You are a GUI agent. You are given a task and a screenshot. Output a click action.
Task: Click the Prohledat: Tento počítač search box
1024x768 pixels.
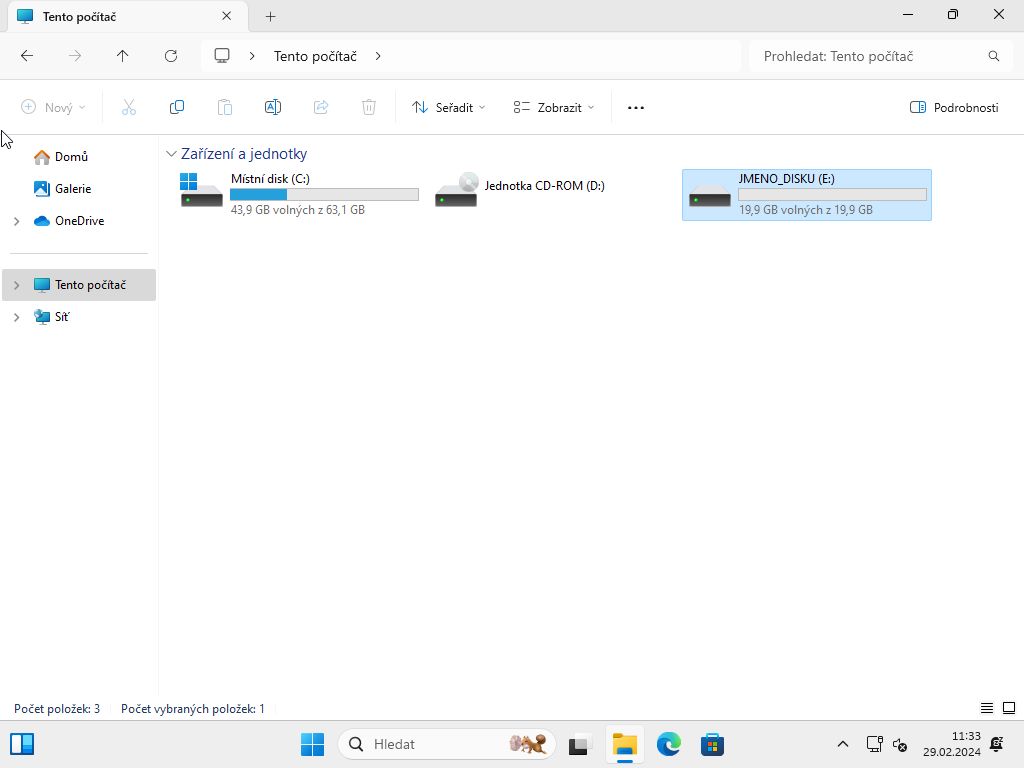[870, 56]
